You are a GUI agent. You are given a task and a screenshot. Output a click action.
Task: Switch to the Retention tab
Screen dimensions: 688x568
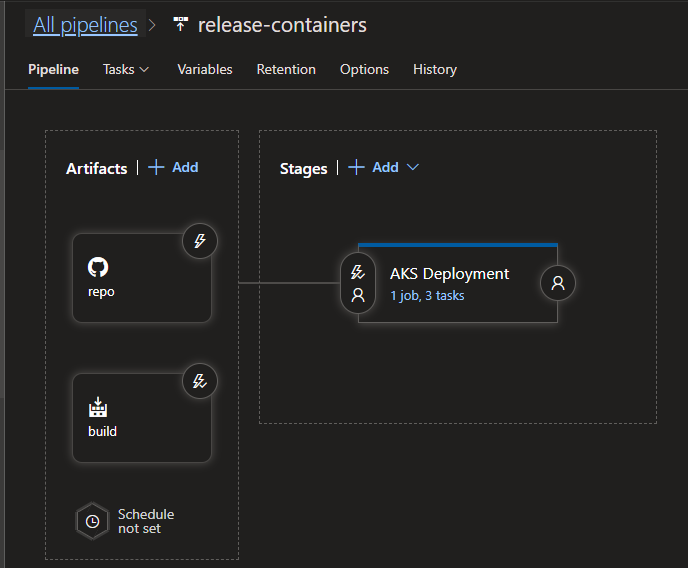click(286, 69)
